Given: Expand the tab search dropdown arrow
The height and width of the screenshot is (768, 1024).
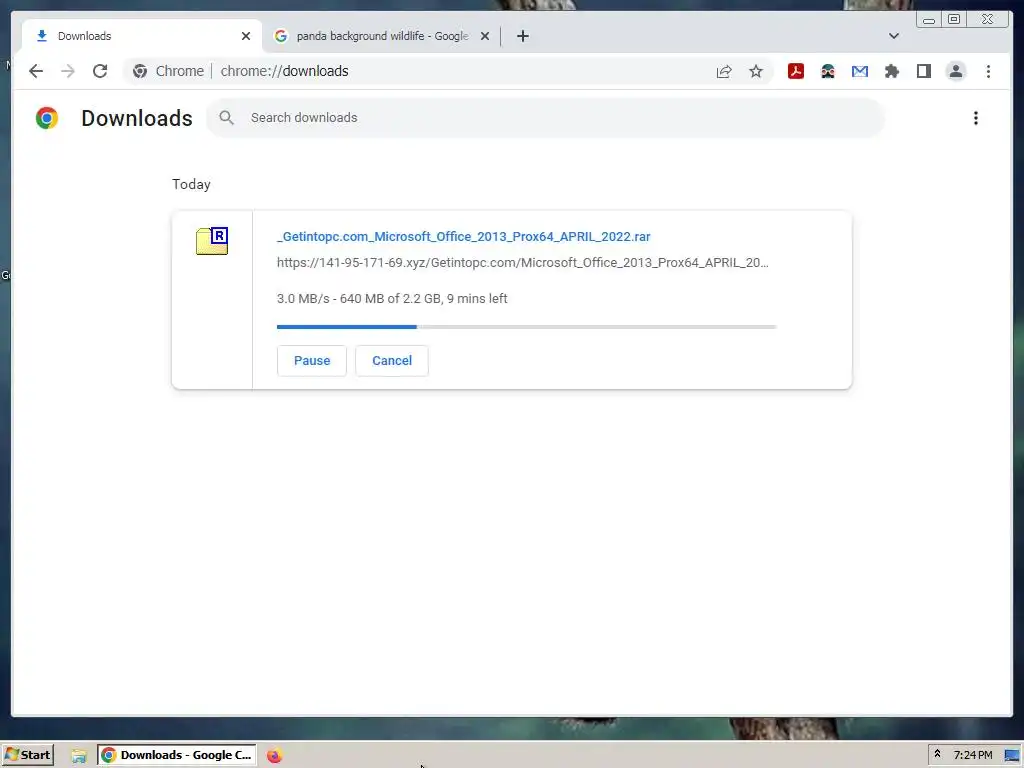Looking at the screenshot, I should [x=893, y=36].
